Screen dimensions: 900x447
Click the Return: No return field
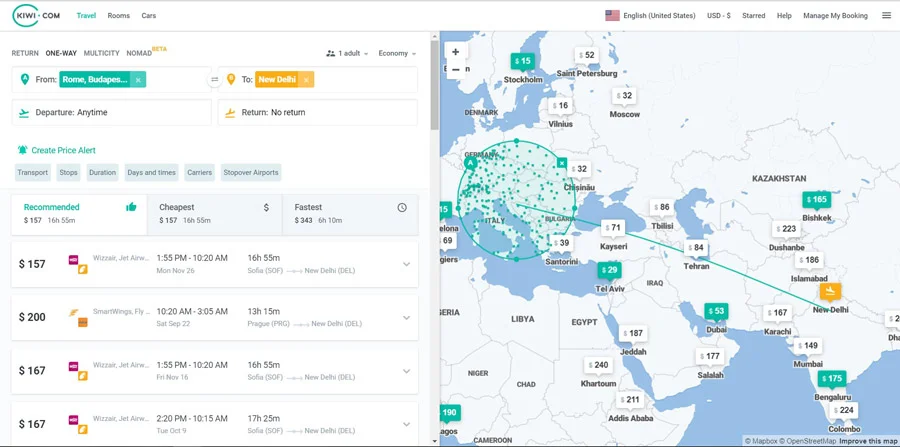[x=317, y=112]
